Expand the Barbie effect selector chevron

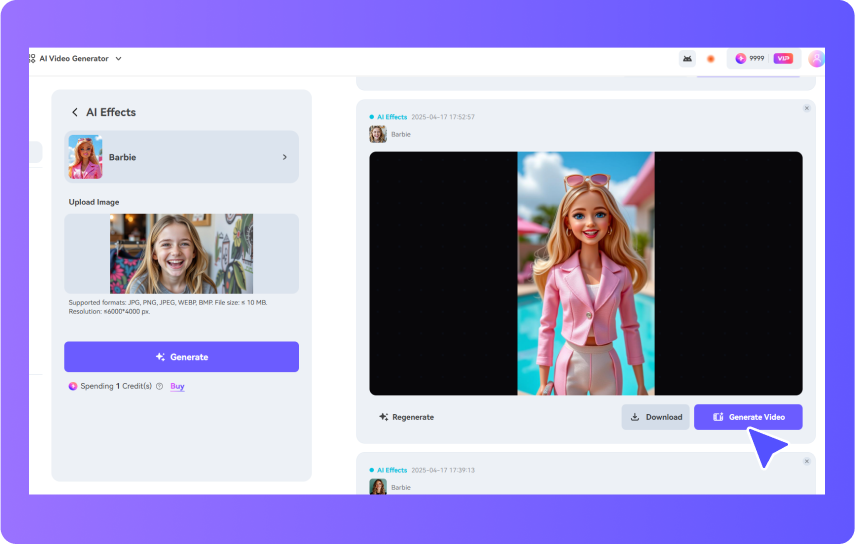(x=285, y=157)
